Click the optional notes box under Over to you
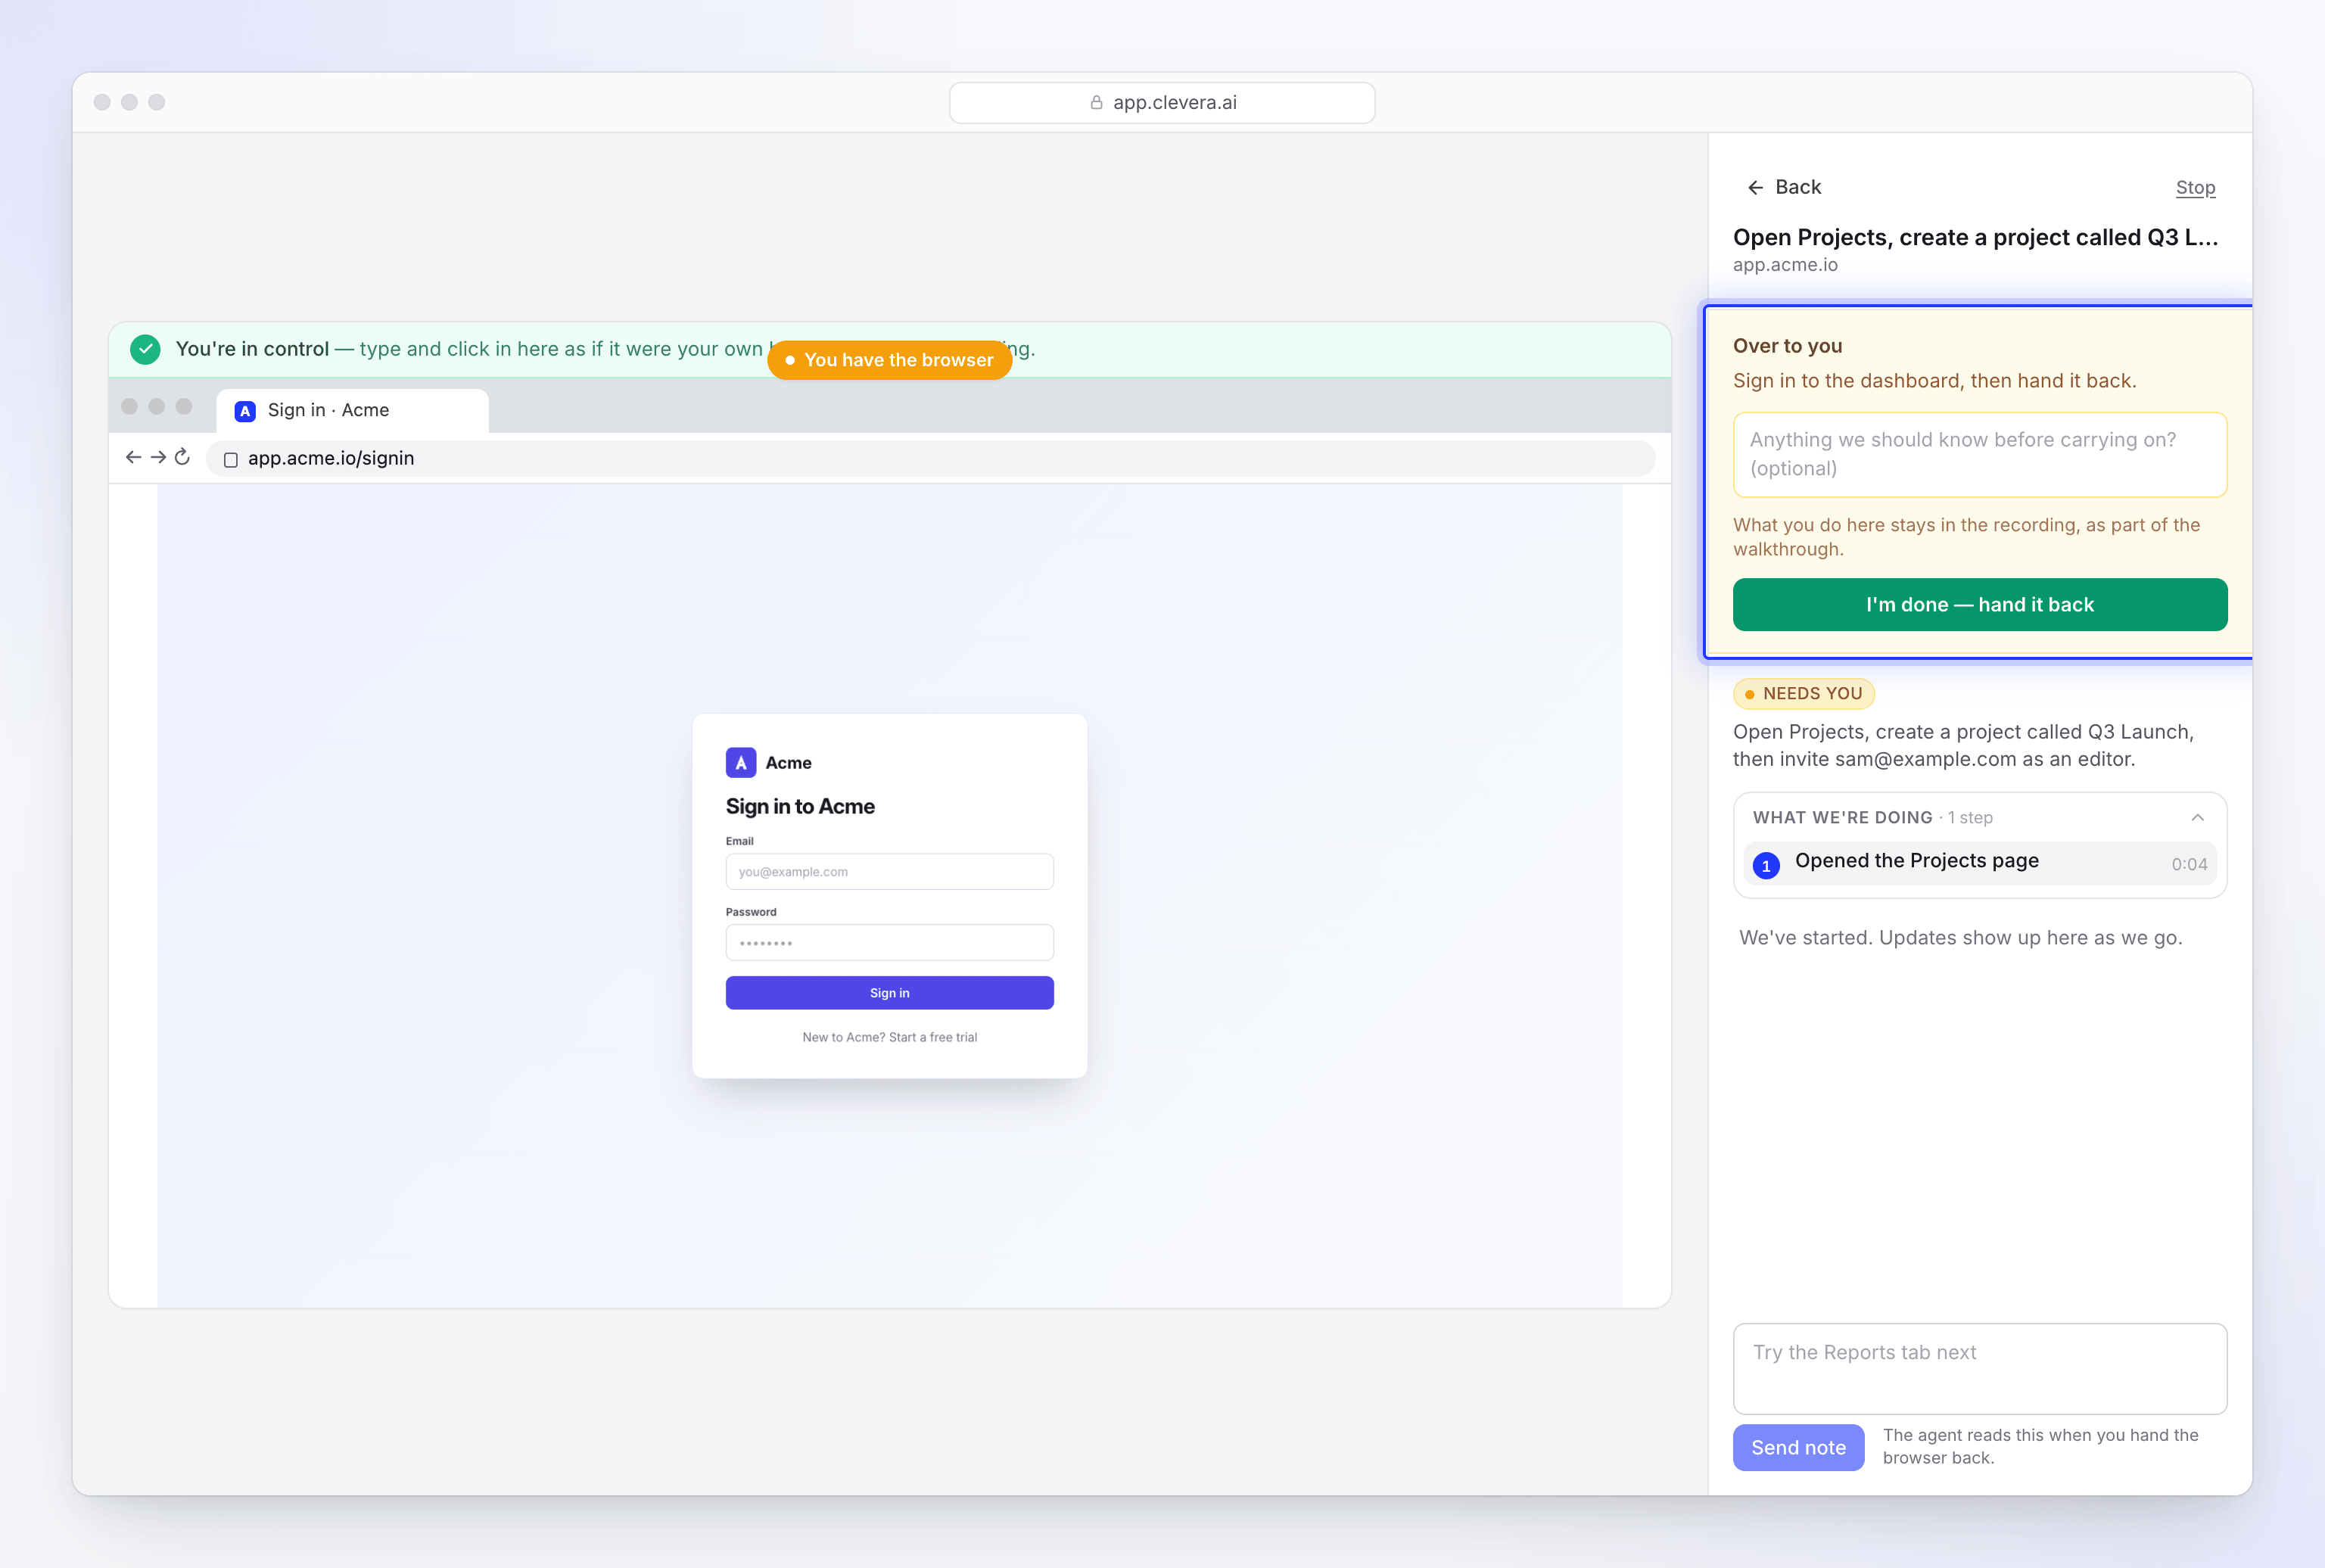 (1980, 454)
